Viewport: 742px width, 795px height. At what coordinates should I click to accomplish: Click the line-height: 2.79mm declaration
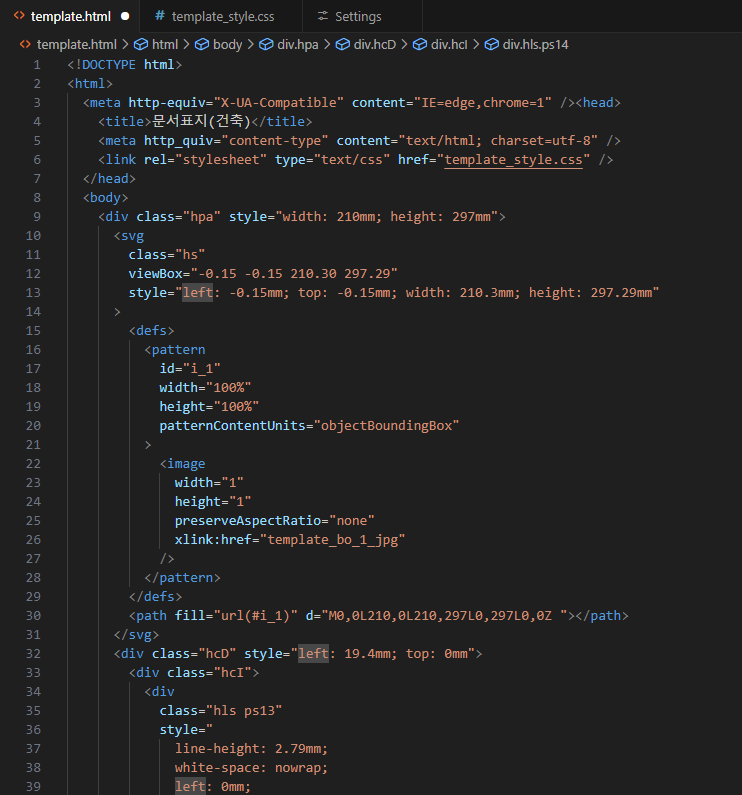click(x=252, y=749)
